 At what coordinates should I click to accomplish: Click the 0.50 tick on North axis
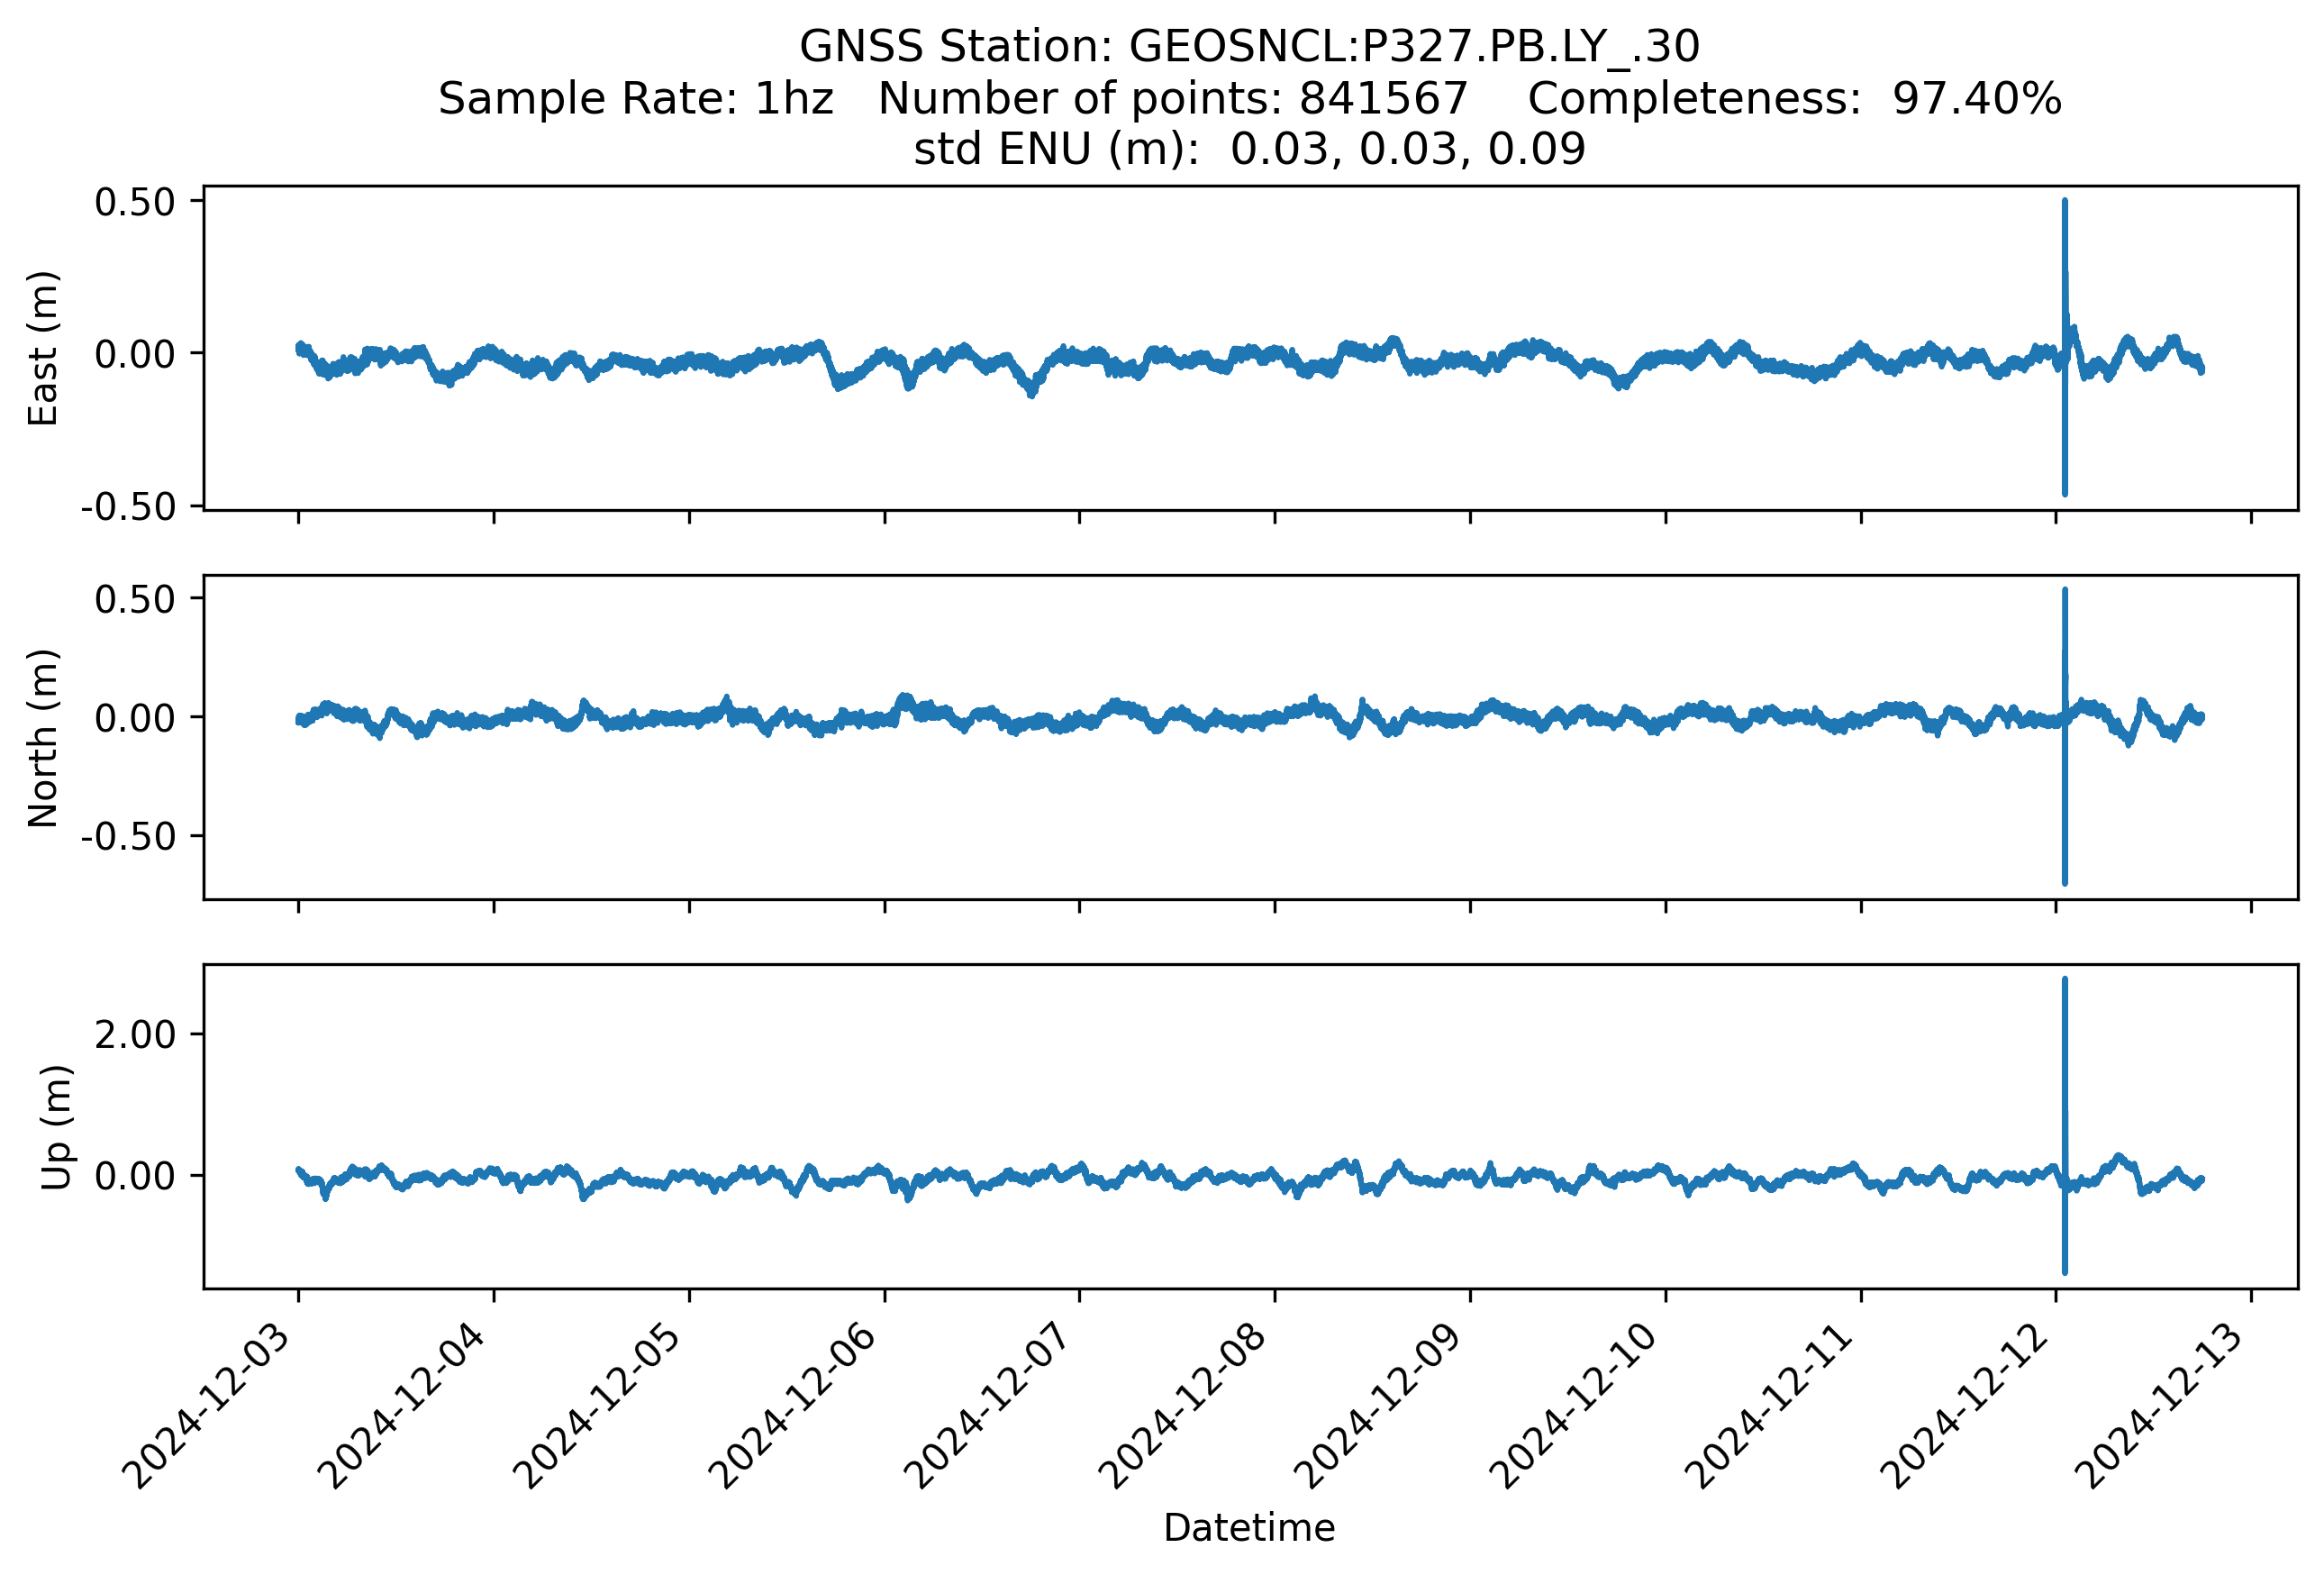pyautogui.click(x=135, y=599)
